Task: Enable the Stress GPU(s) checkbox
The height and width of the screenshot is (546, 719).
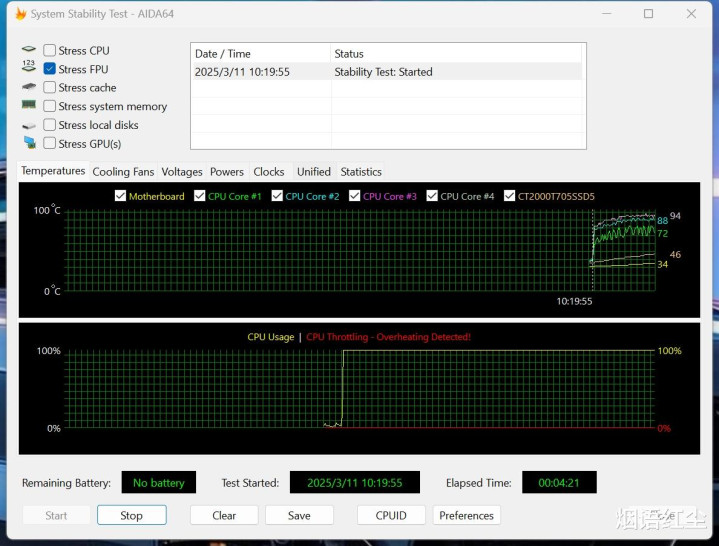Action: coord(50,143)
